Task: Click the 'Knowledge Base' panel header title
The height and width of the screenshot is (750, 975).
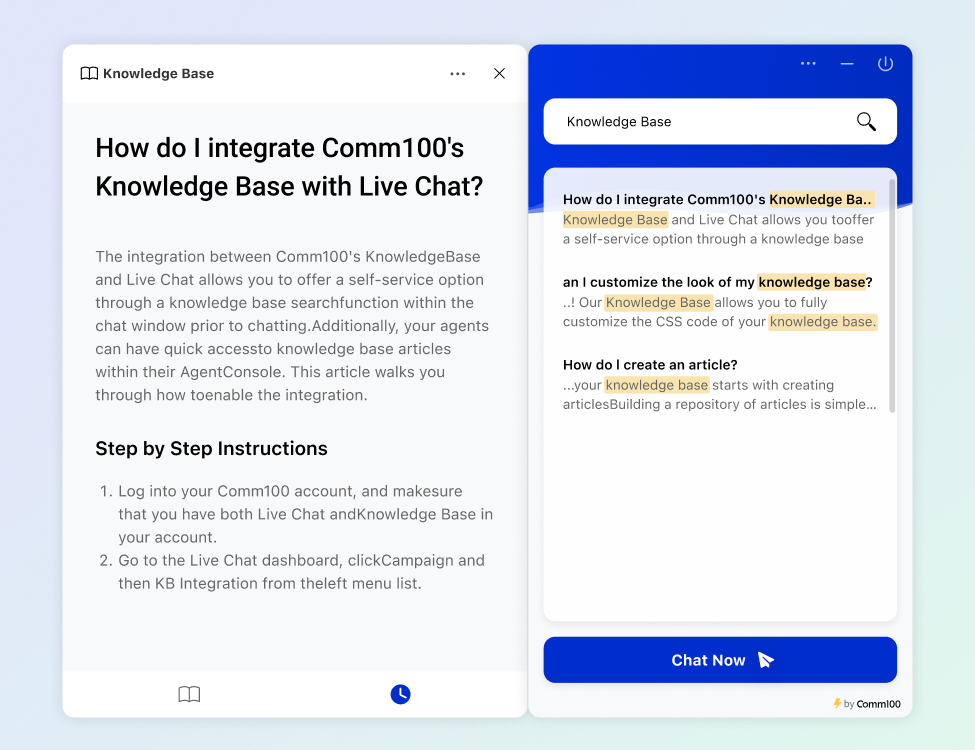Action: (x=159, y=73)
